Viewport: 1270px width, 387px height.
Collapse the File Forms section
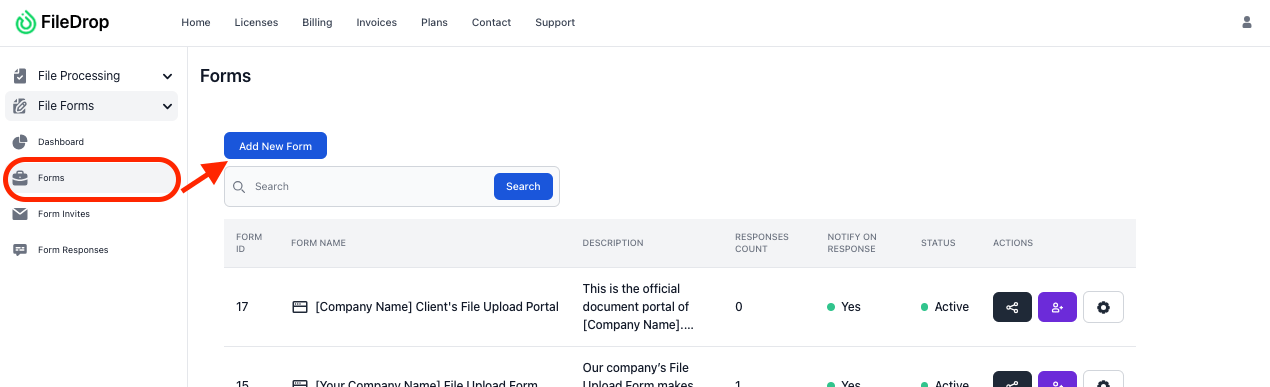click(x=167, y=106)
